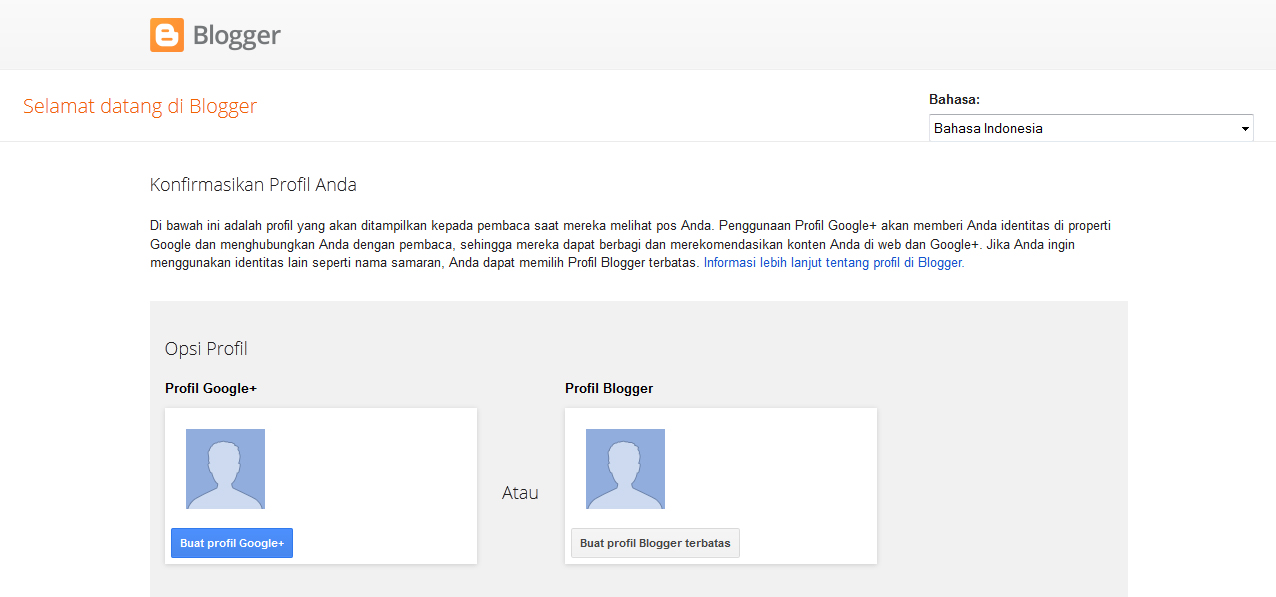Click the Selamat datang di Blogger heading
1276x597 pixels.
click(140, 106)
